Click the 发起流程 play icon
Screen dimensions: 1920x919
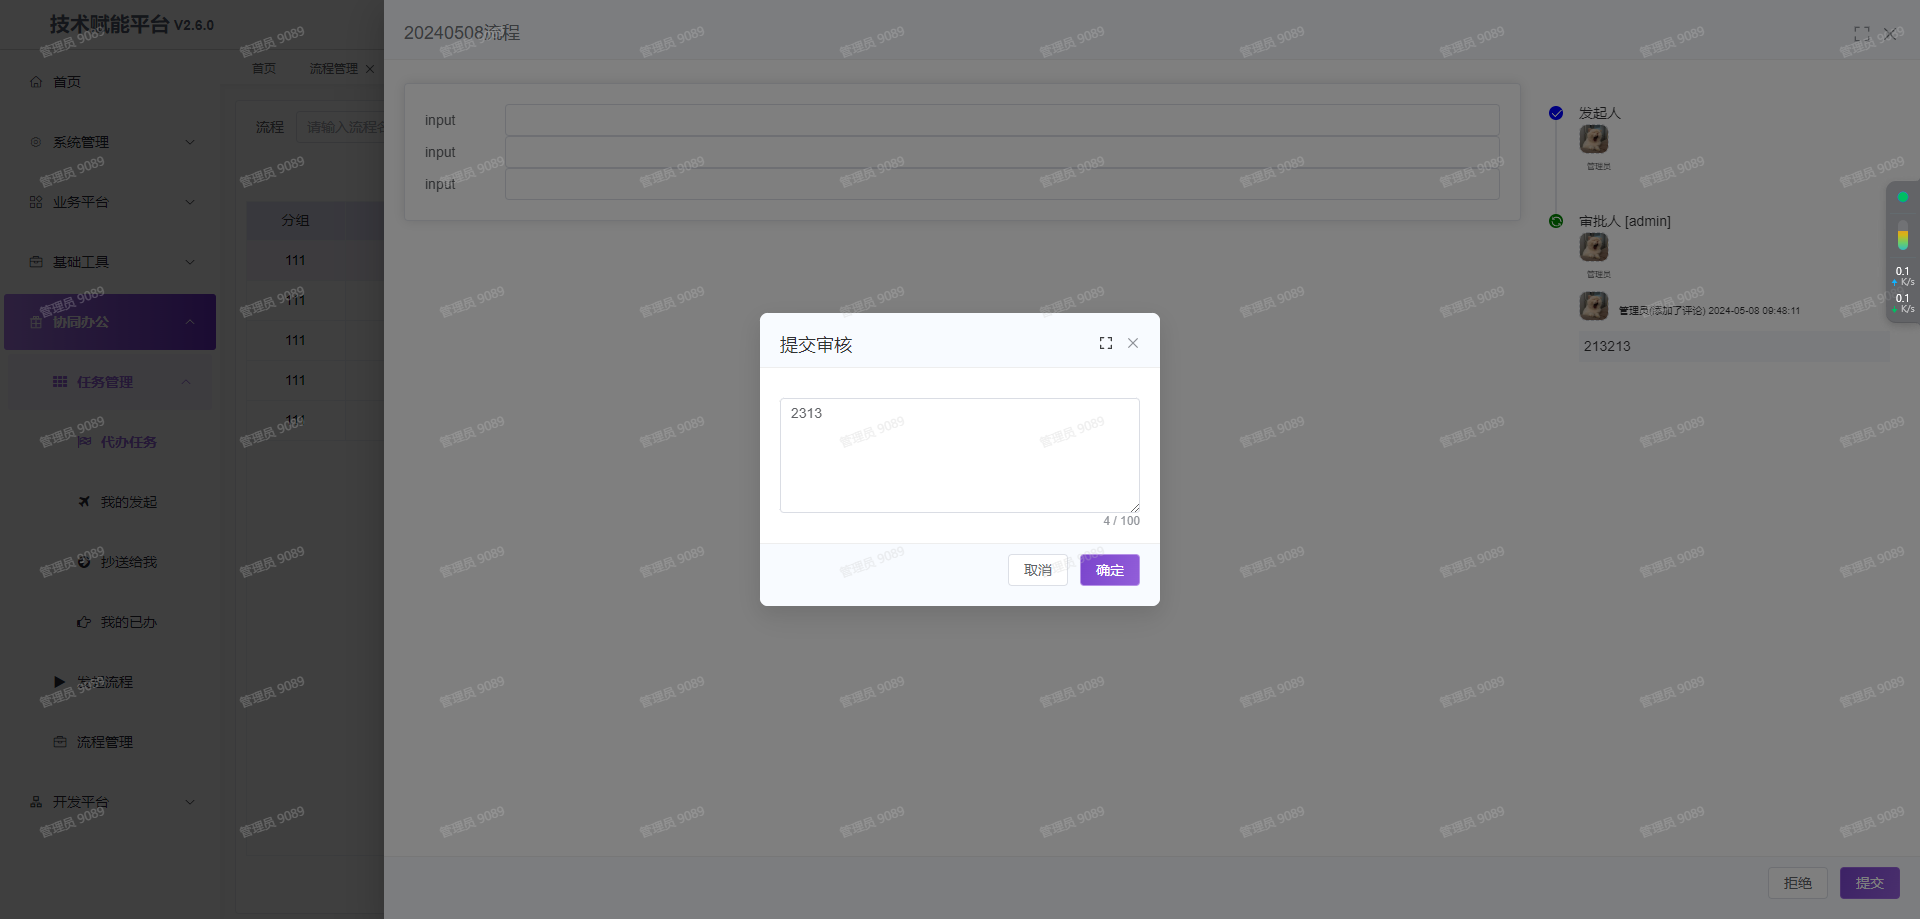tap(59, 682)
